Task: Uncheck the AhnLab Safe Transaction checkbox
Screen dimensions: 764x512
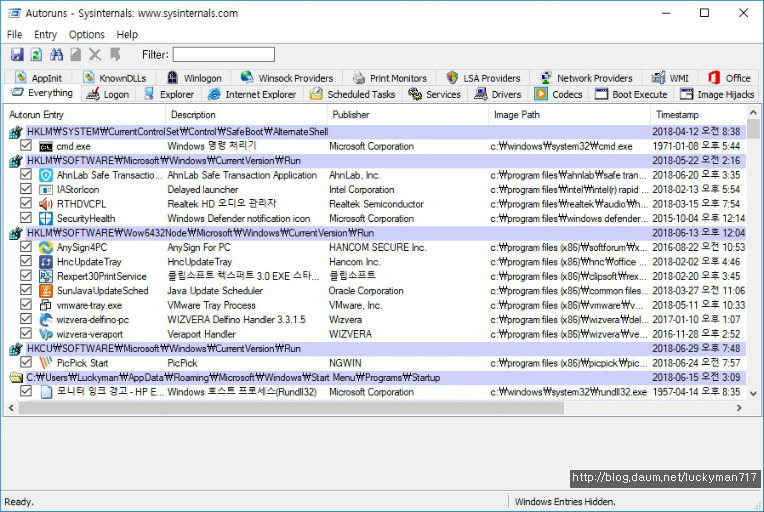Action: click(26, 174)
